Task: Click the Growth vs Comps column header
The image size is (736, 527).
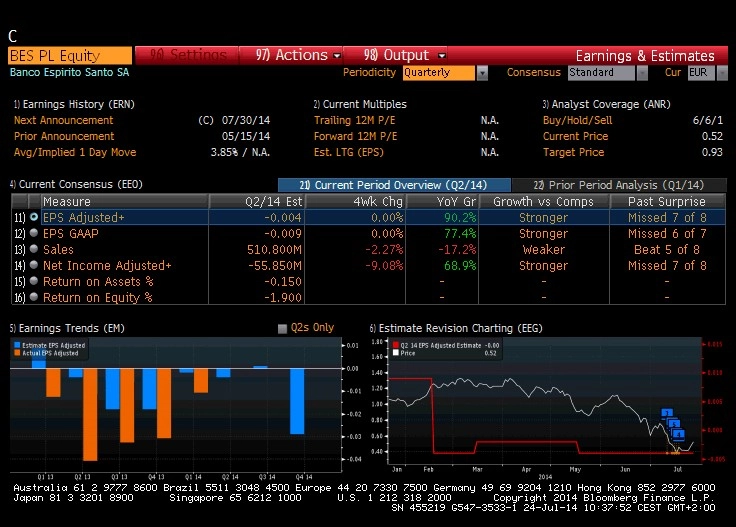Action: tap(544, 201)
